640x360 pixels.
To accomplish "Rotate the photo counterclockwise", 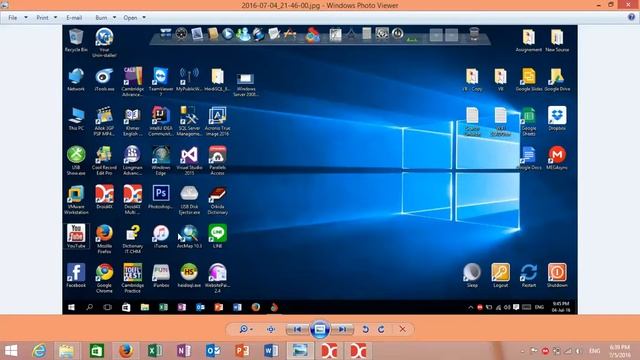I will (365, 329).
